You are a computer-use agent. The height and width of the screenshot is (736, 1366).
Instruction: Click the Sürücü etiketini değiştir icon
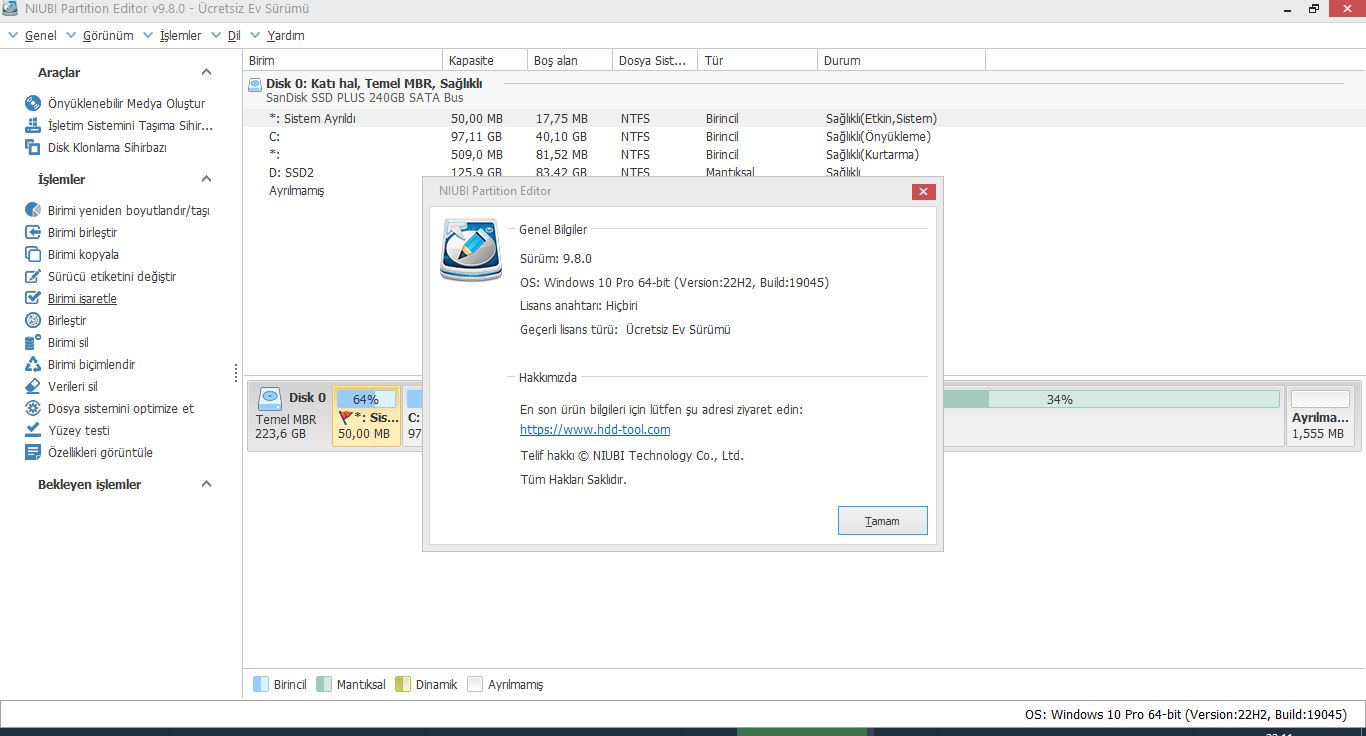(x=31, y=276)
